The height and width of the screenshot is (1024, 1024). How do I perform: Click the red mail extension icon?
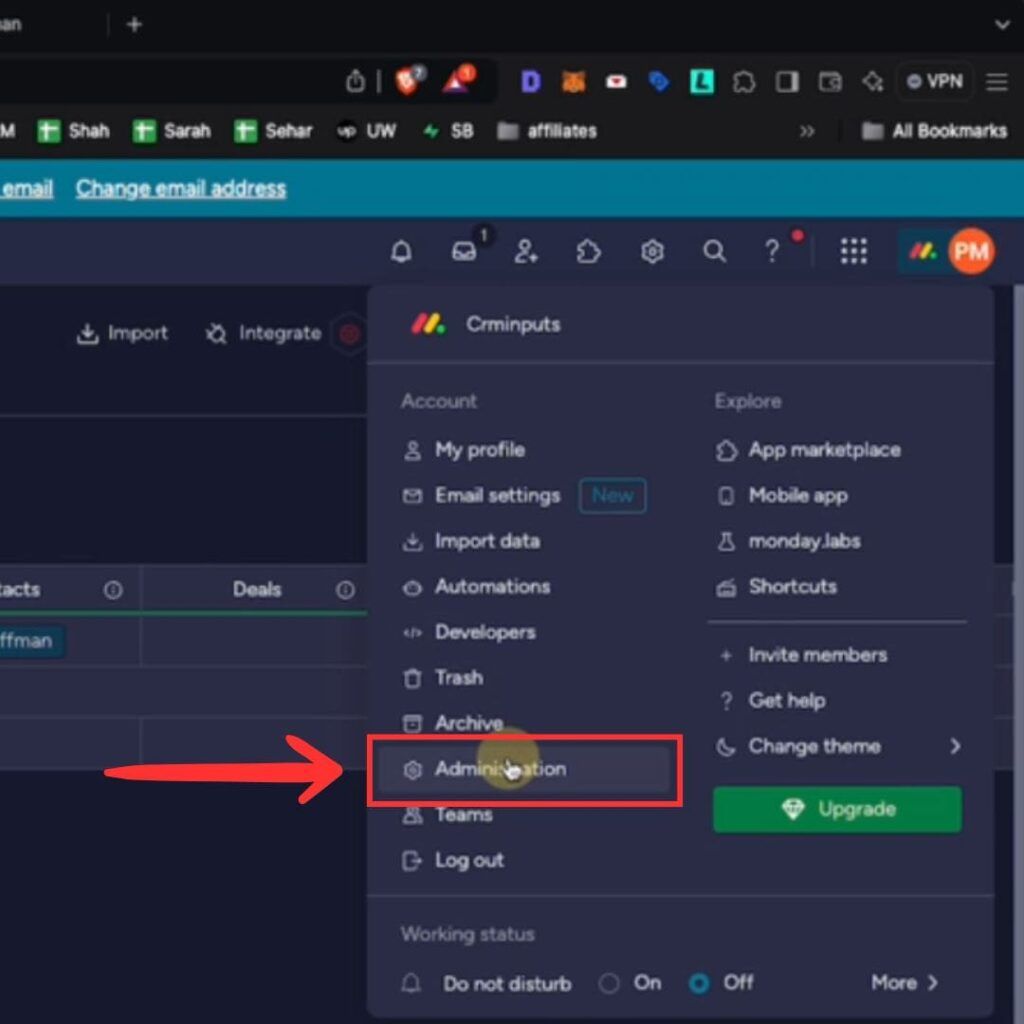click(616, 82)
